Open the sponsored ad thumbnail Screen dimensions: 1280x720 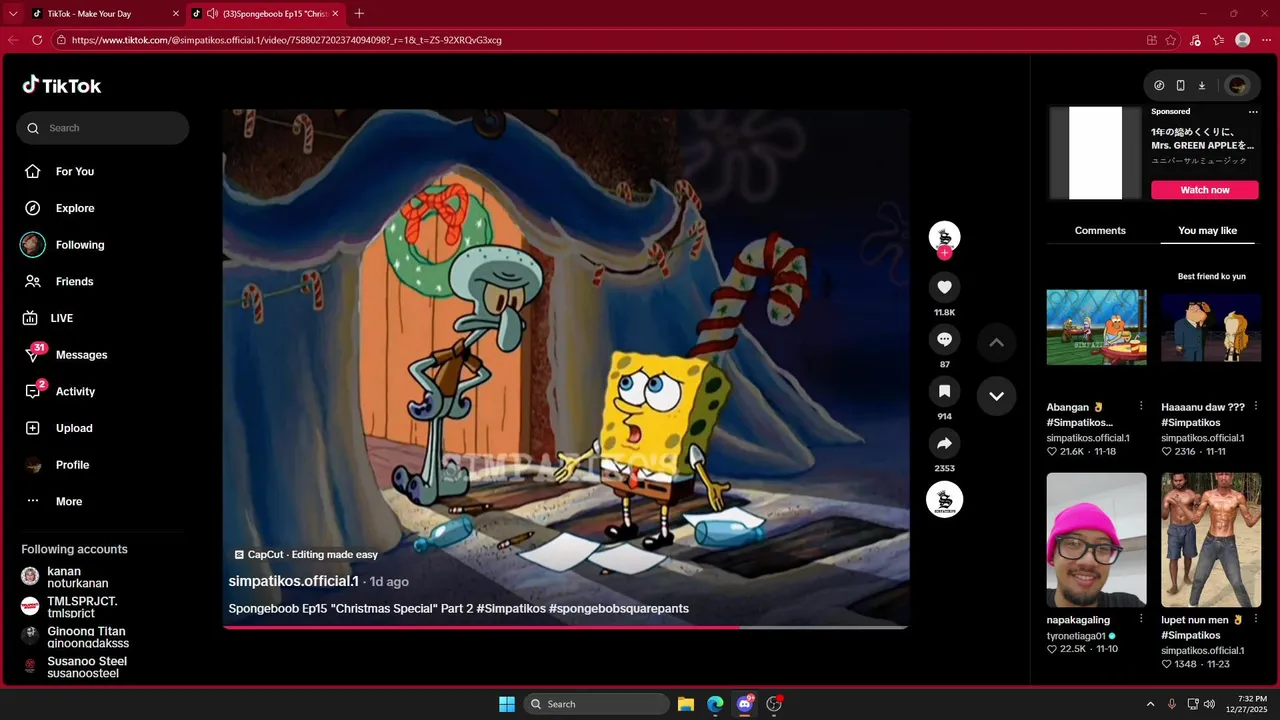(1095, 153)
